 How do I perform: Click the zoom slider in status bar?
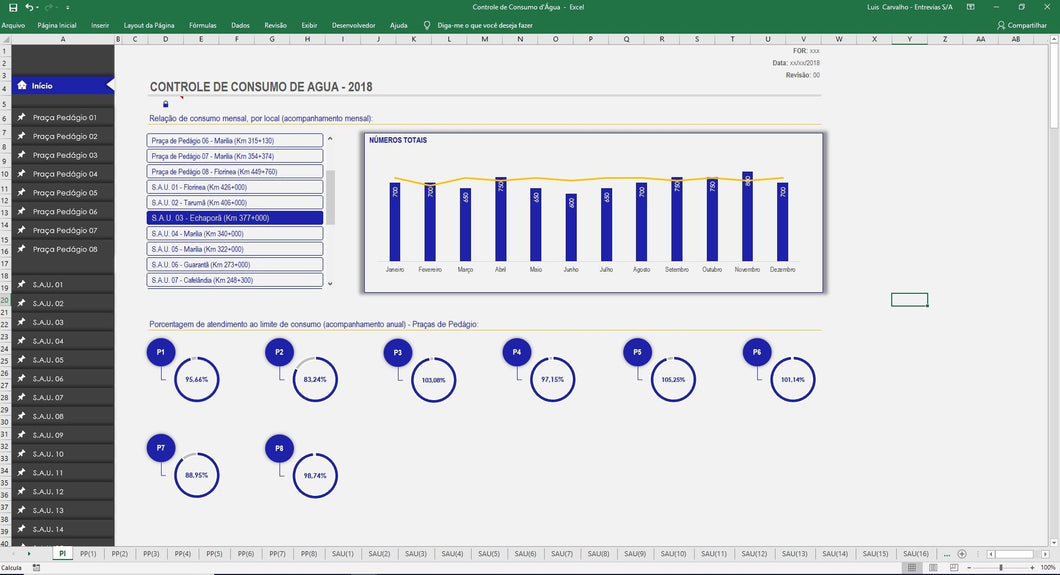point(1001,568)
